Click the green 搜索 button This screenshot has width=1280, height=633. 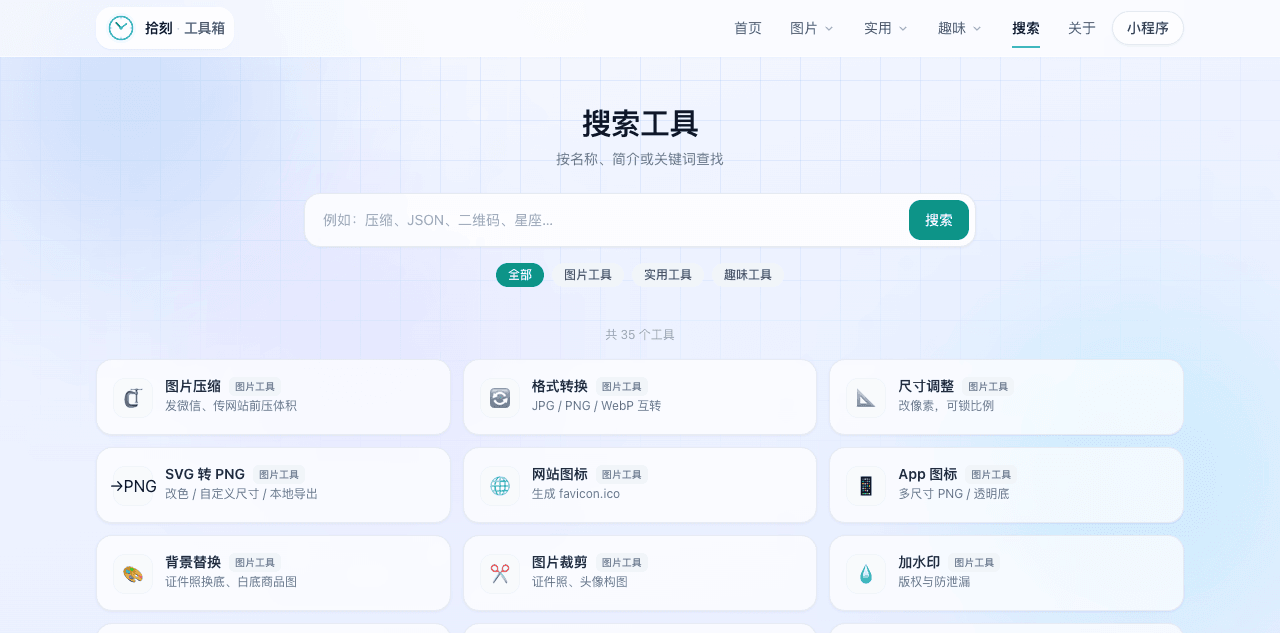click(x=939, y=220)
